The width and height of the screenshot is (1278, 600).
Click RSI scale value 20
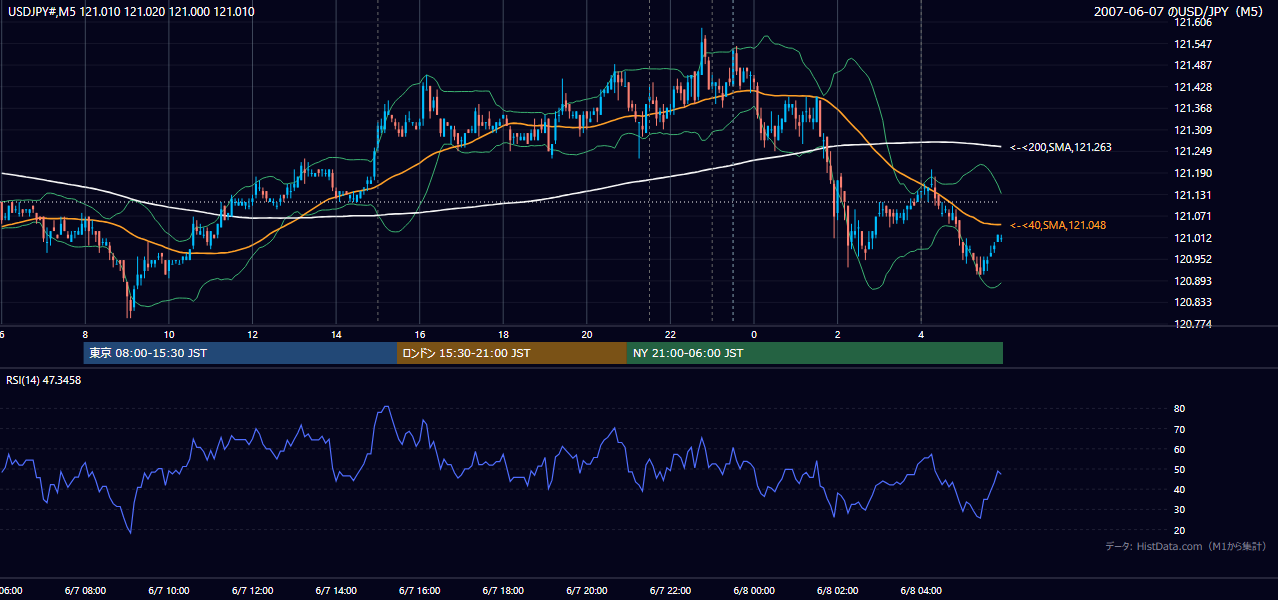coord(1180,530)
